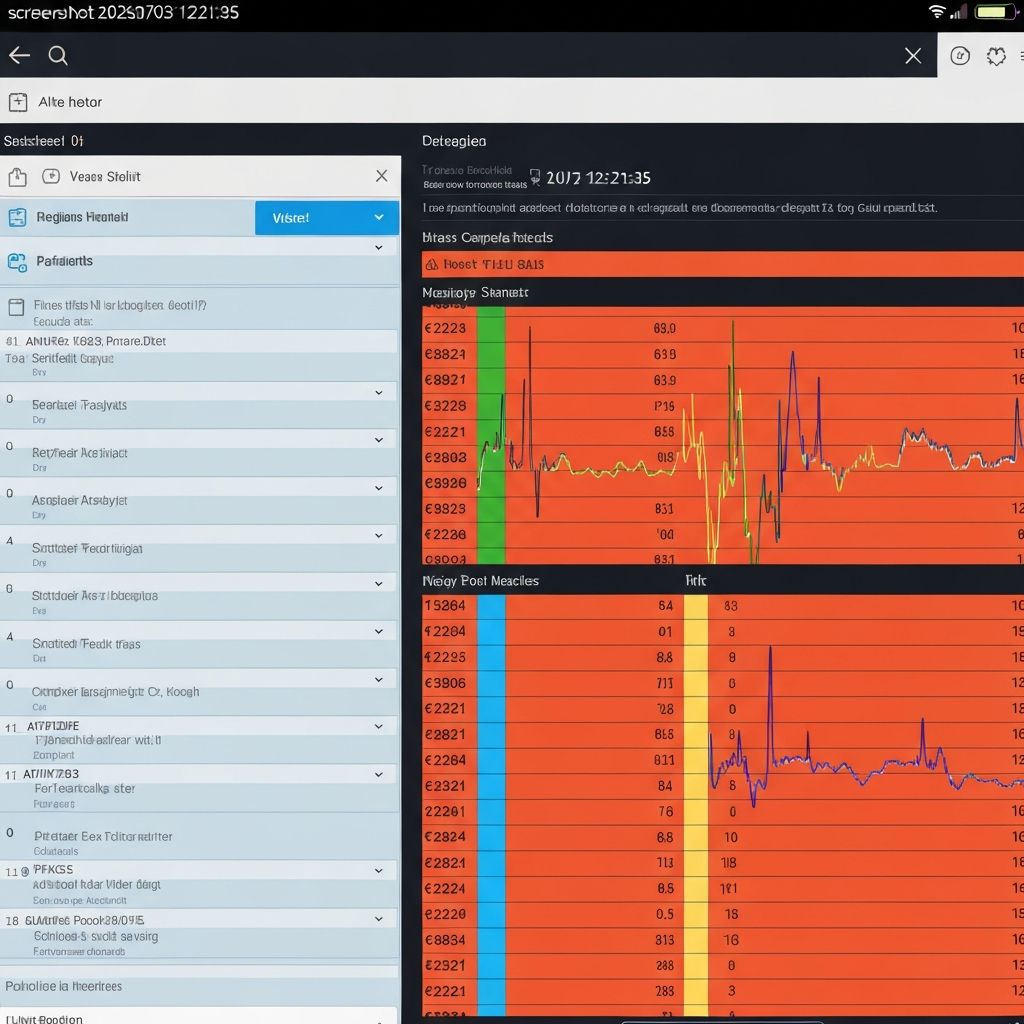The height and width of the screenshot is (1024, 1024).
Task: Click the Pafidiertts icon in sidebar
Action: pos(17,262)
